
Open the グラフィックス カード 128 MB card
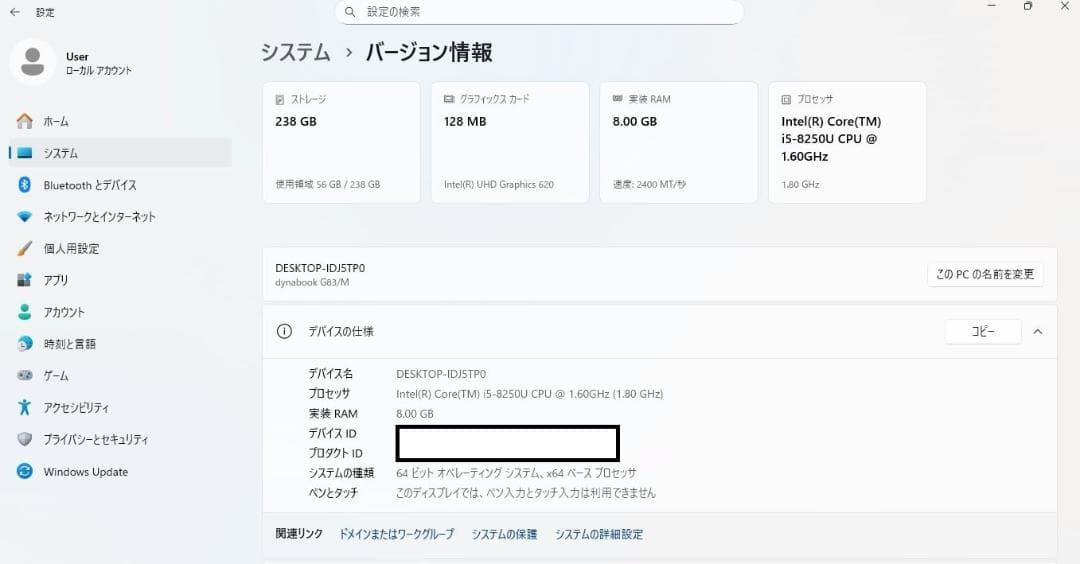pos(510,143)
